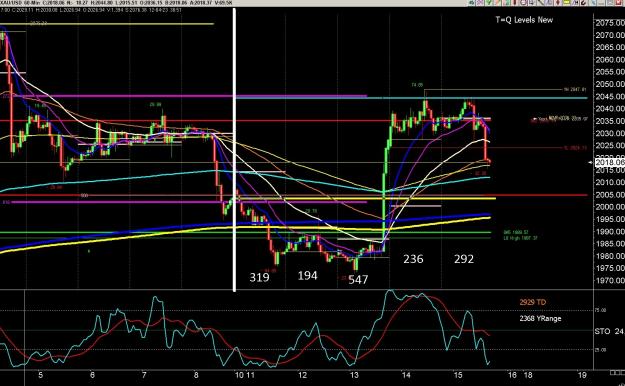
Task: Click the 1970.00 price axis label
Action: (610, 280)
